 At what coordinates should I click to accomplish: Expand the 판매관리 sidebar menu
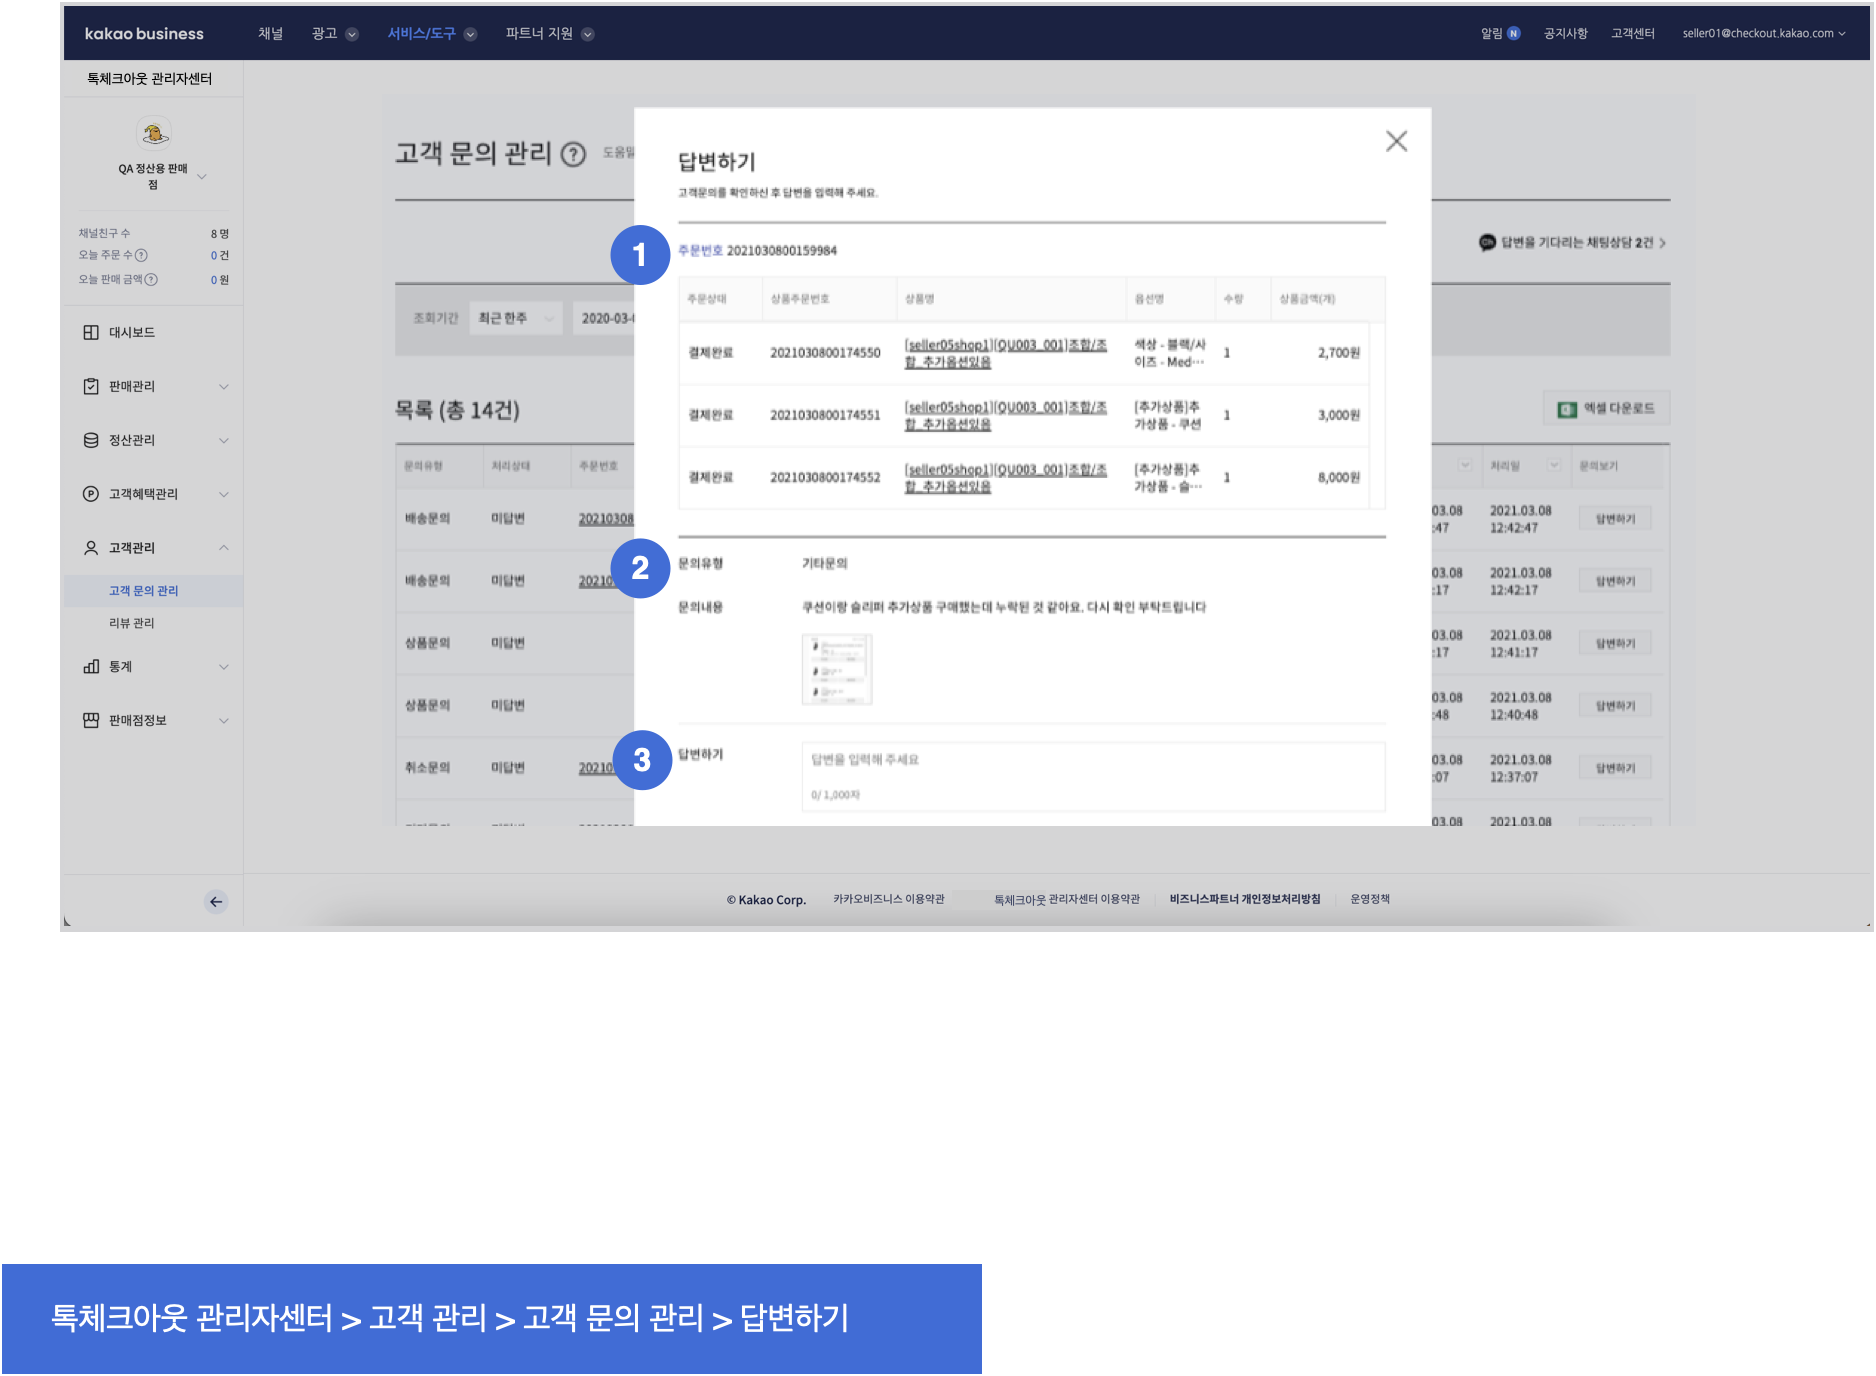(155, 386)
